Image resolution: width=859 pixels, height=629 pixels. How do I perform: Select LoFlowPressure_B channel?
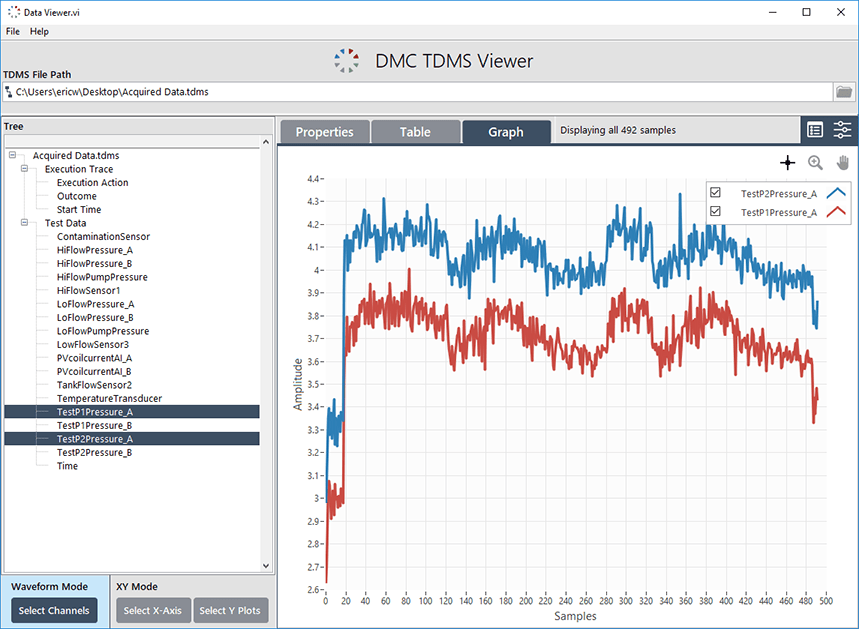[95, 317]
